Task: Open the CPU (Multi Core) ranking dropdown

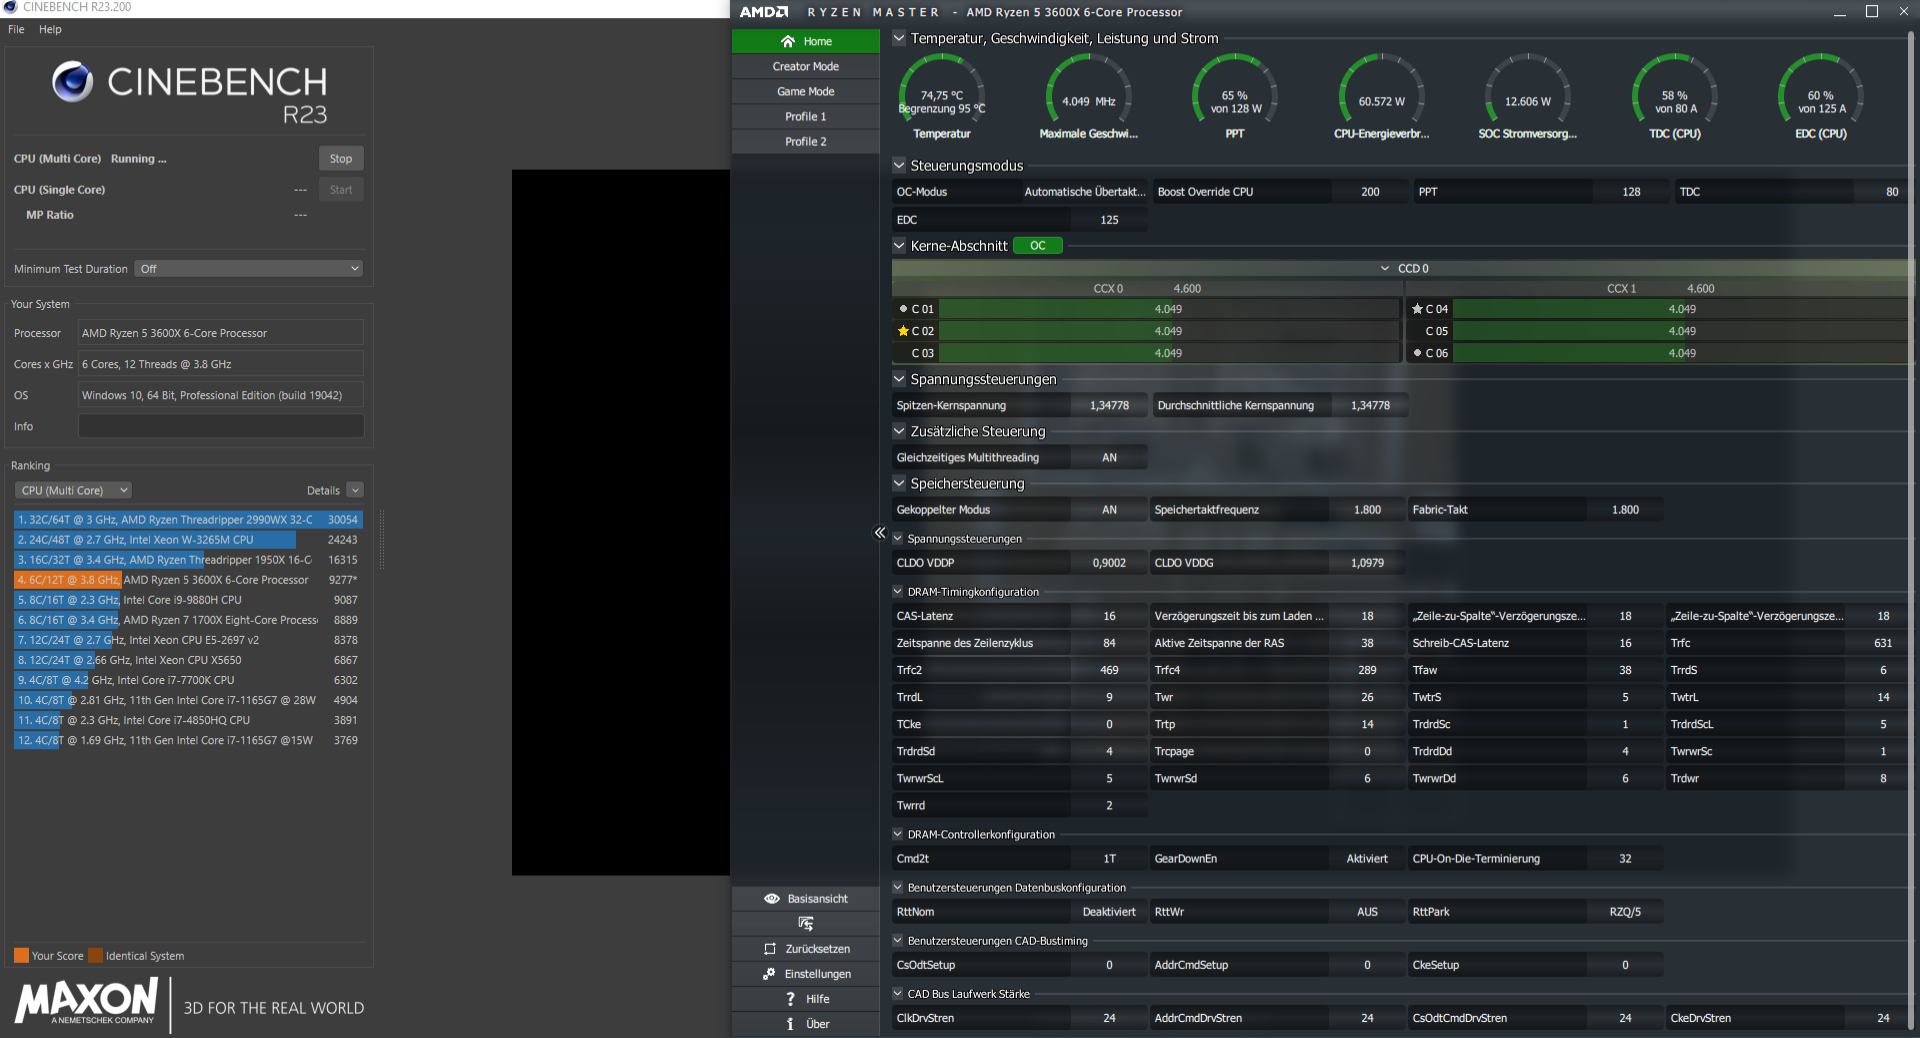Action: (74, 491)
